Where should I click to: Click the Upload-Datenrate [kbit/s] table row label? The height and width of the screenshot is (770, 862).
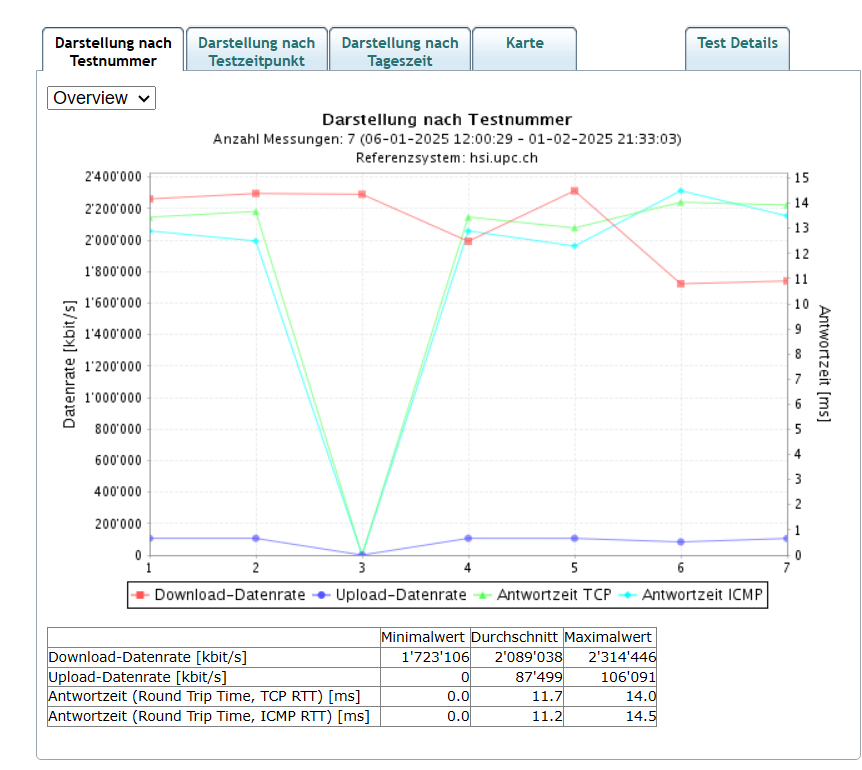pyautogui.click(x=137, y=677)
